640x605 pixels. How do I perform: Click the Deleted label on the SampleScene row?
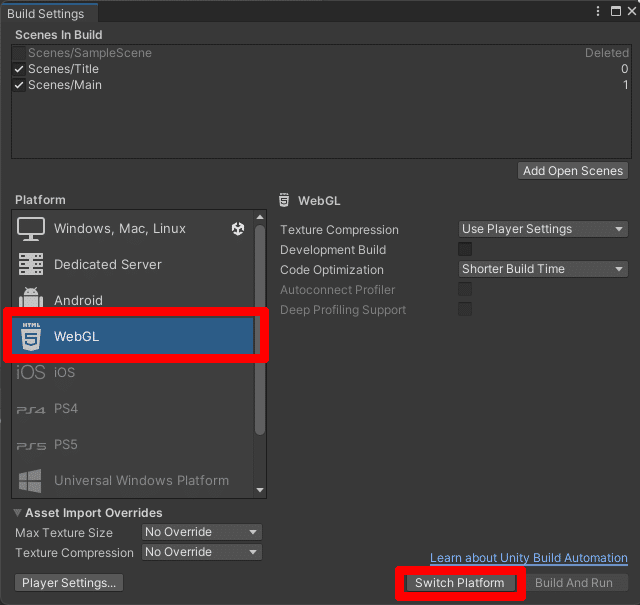tap(607, 53)
